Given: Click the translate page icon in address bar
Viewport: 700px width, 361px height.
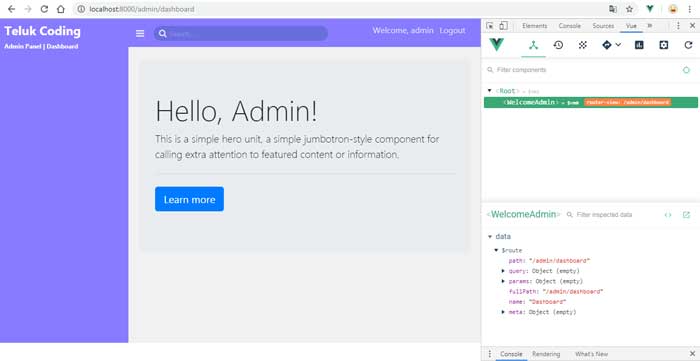Looking at the screenshot, I should click(613, 9).
